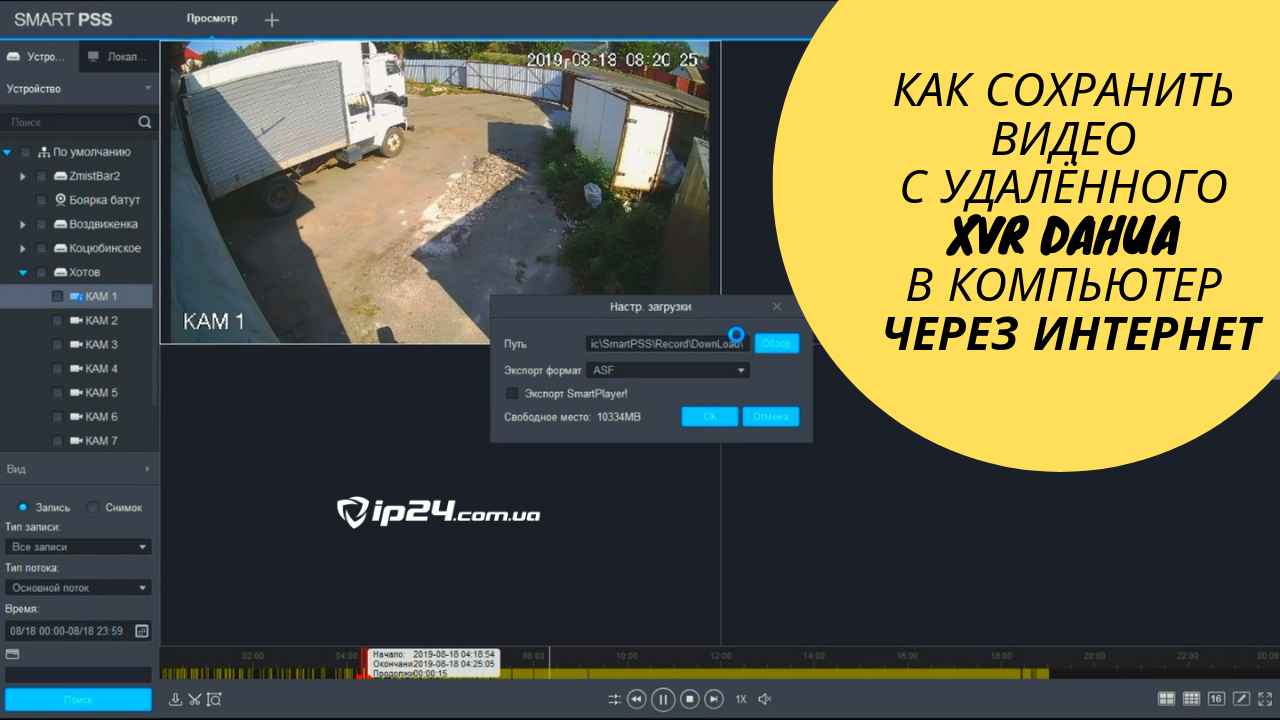This screenshot has height=720, width=1280.
Task: Check the КАМ 2 camera checkbox
Action: click(x=58, y=321)
